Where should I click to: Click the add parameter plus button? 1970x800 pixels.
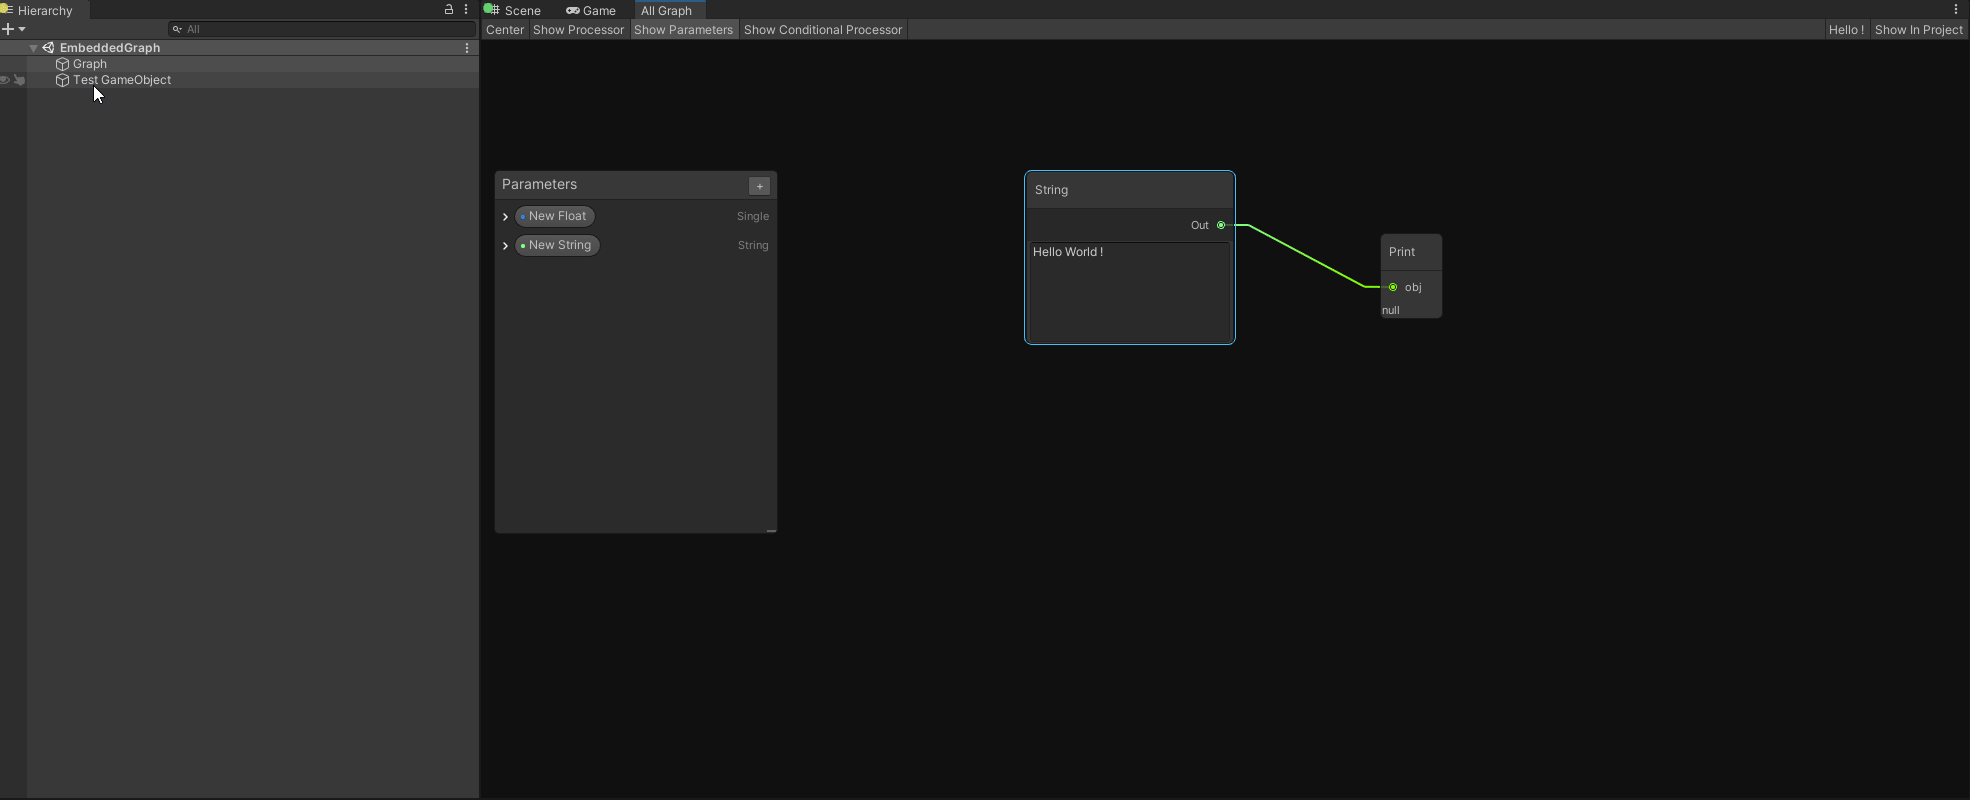coord(759,186)
